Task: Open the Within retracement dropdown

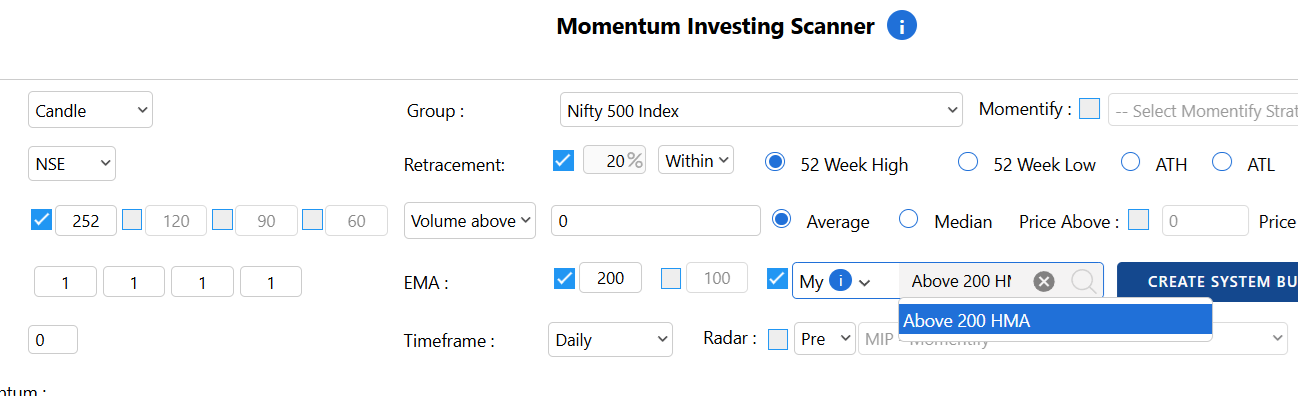Action: click(x=696, y=160)
